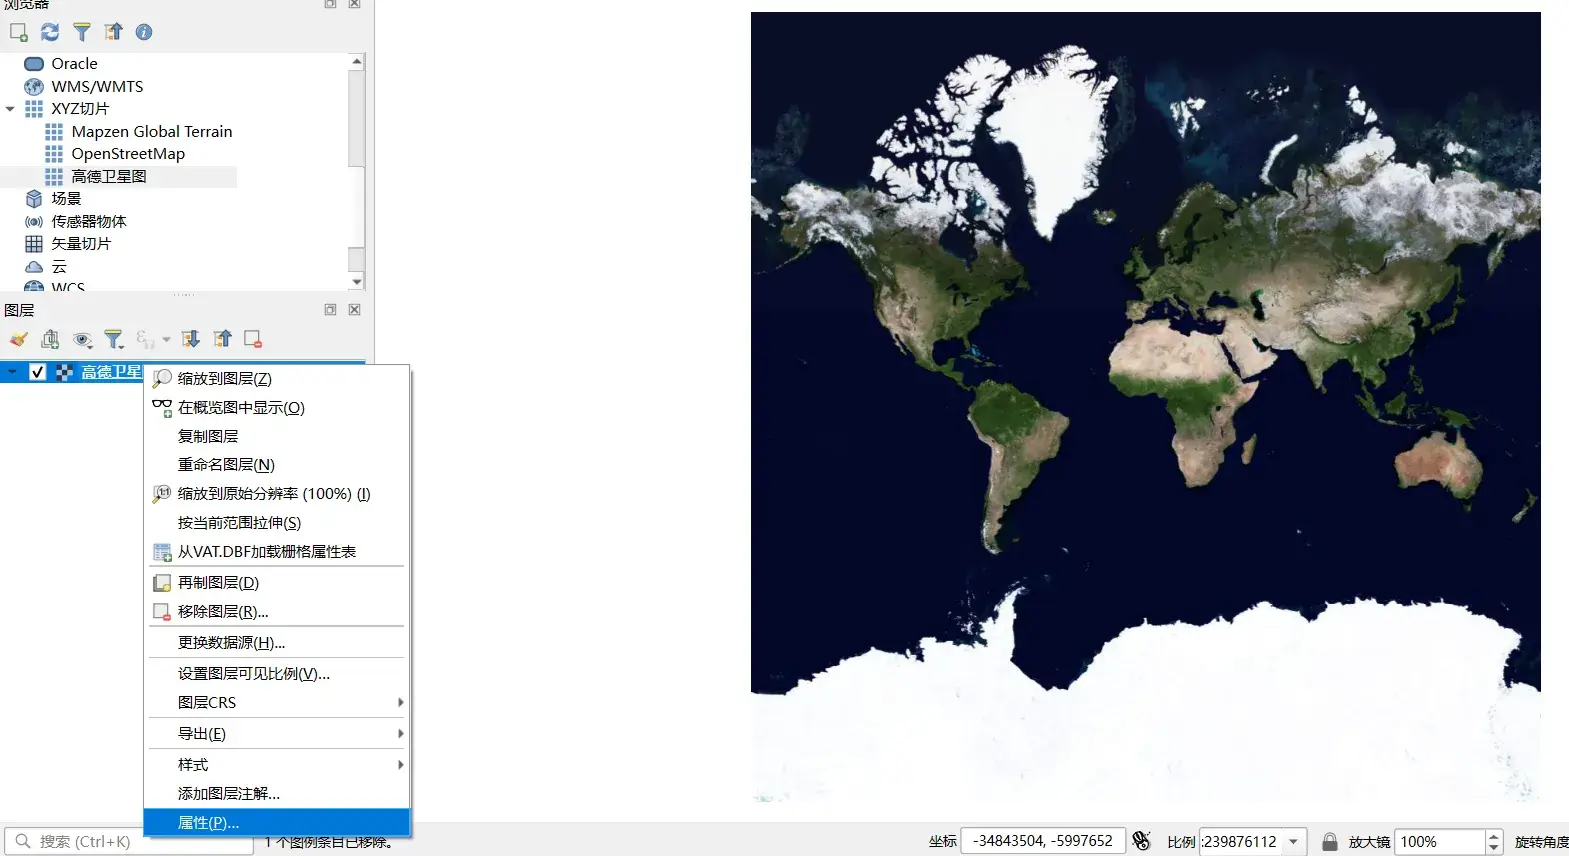
Task: Toggle the browser properties info widget
Action: tap(144, 32)
